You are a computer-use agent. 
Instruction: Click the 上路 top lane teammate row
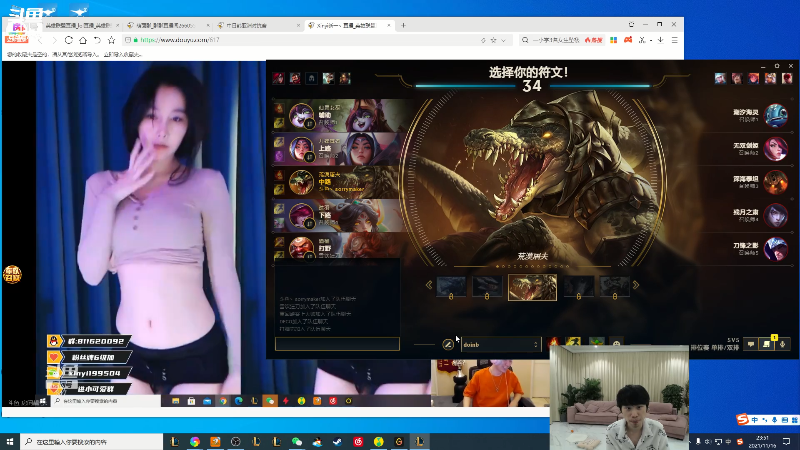pyautogui.click(x=339, y=149)
